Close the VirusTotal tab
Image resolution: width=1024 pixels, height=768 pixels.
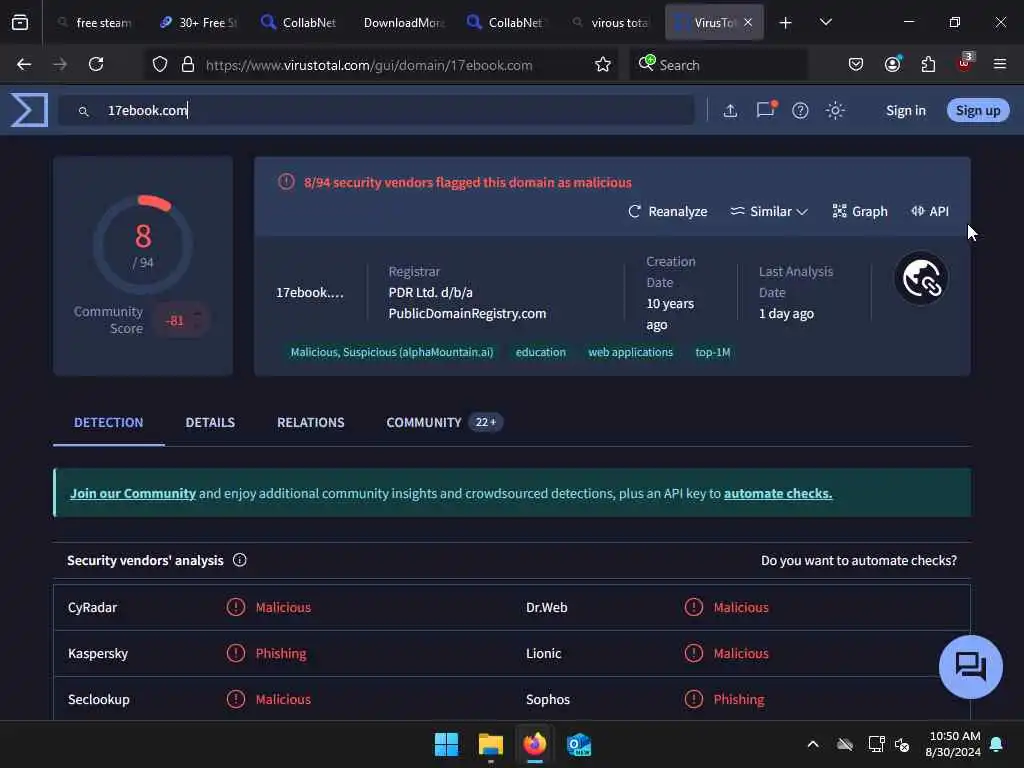point(748,22)
